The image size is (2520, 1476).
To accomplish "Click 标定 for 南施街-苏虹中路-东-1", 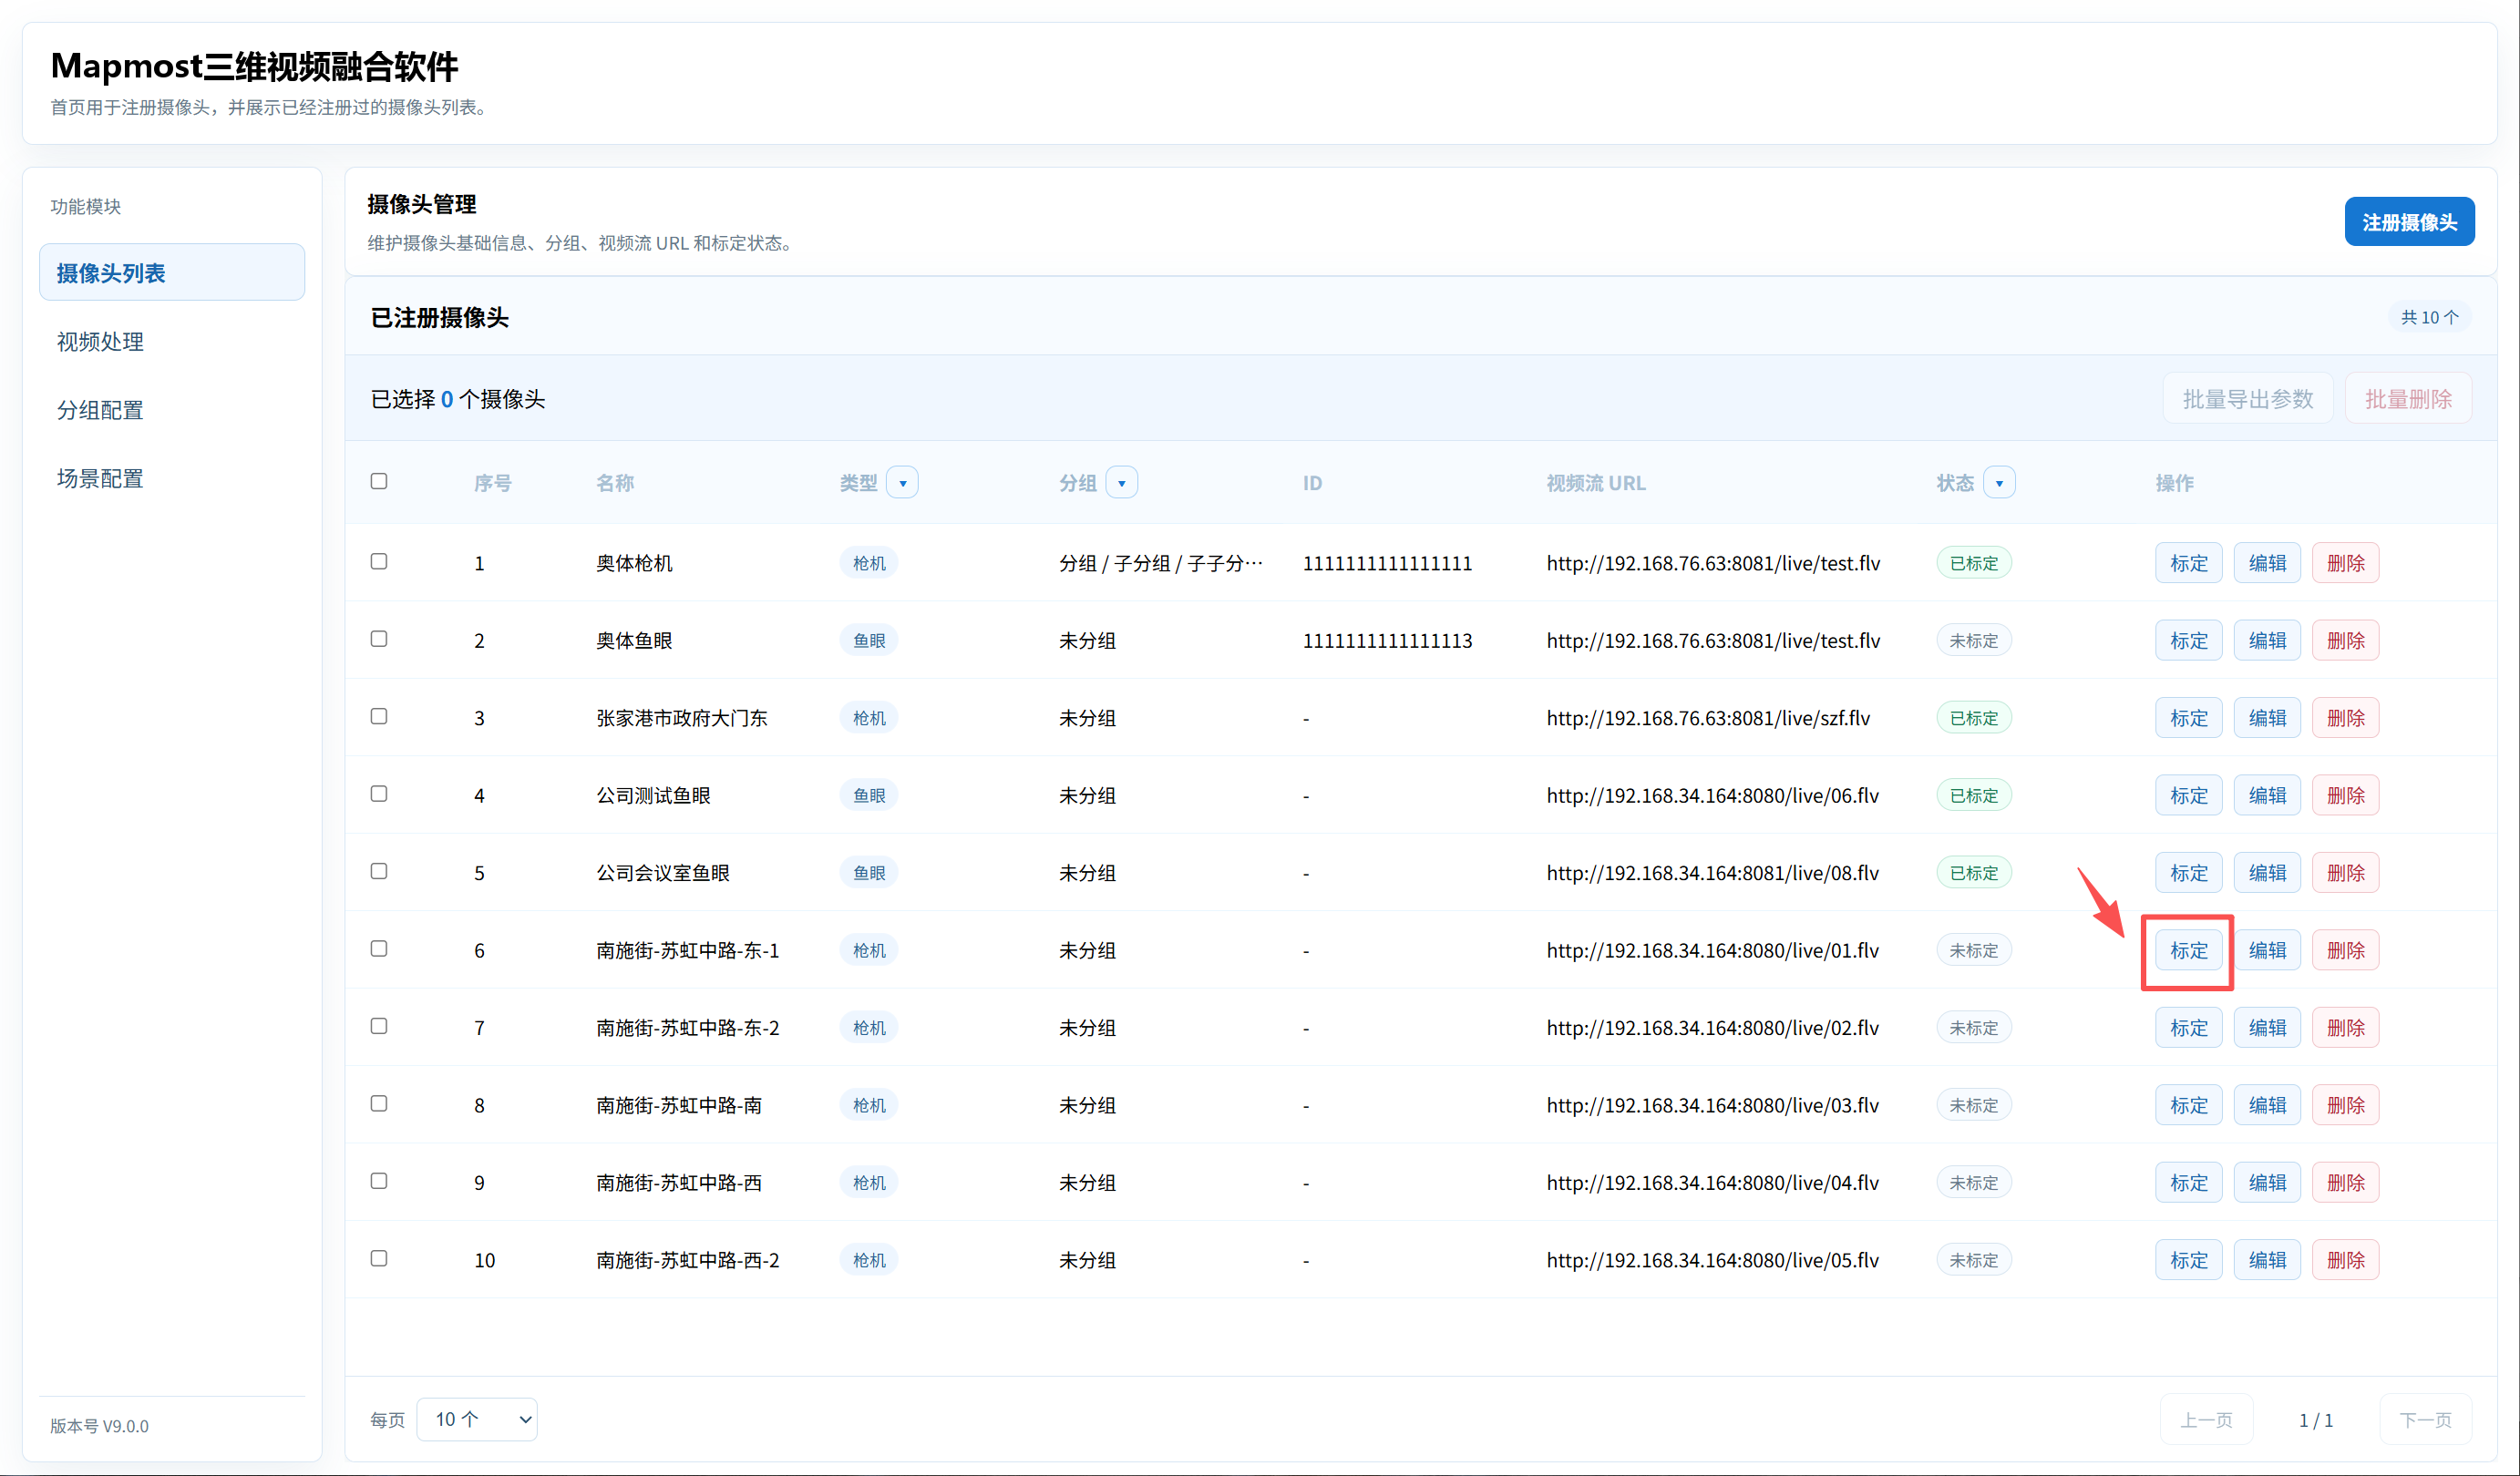I will tap(2188, 950).
